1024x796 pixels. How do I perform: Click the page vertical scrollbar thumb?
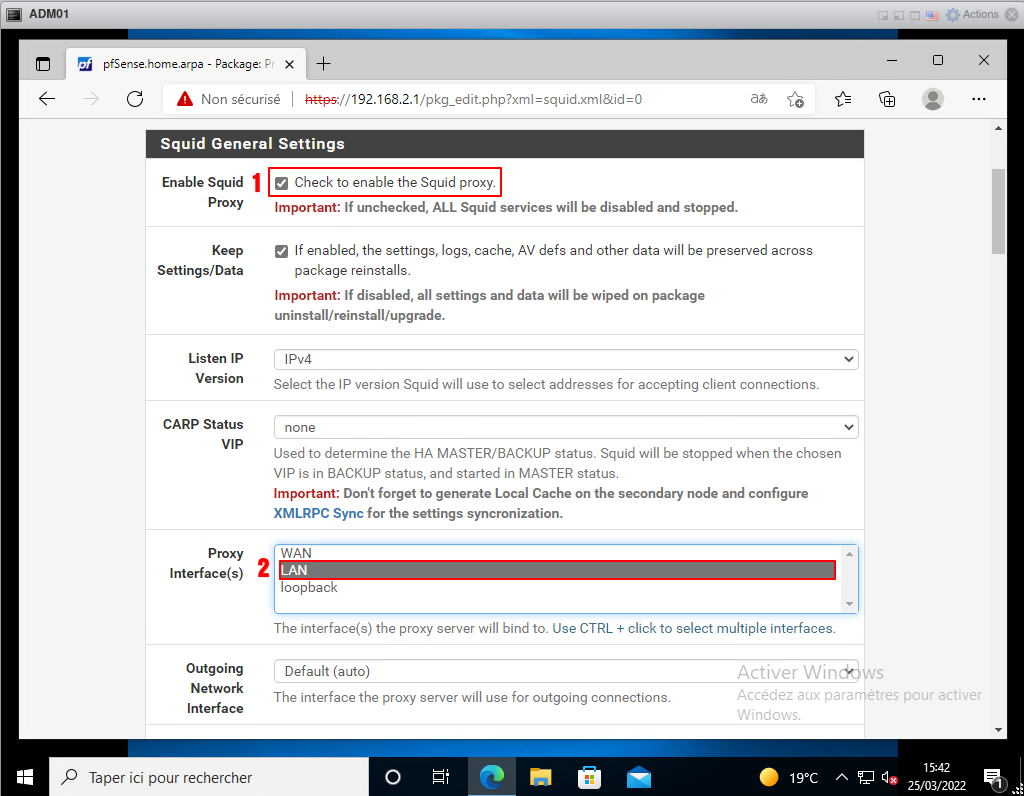coord(998,210)
